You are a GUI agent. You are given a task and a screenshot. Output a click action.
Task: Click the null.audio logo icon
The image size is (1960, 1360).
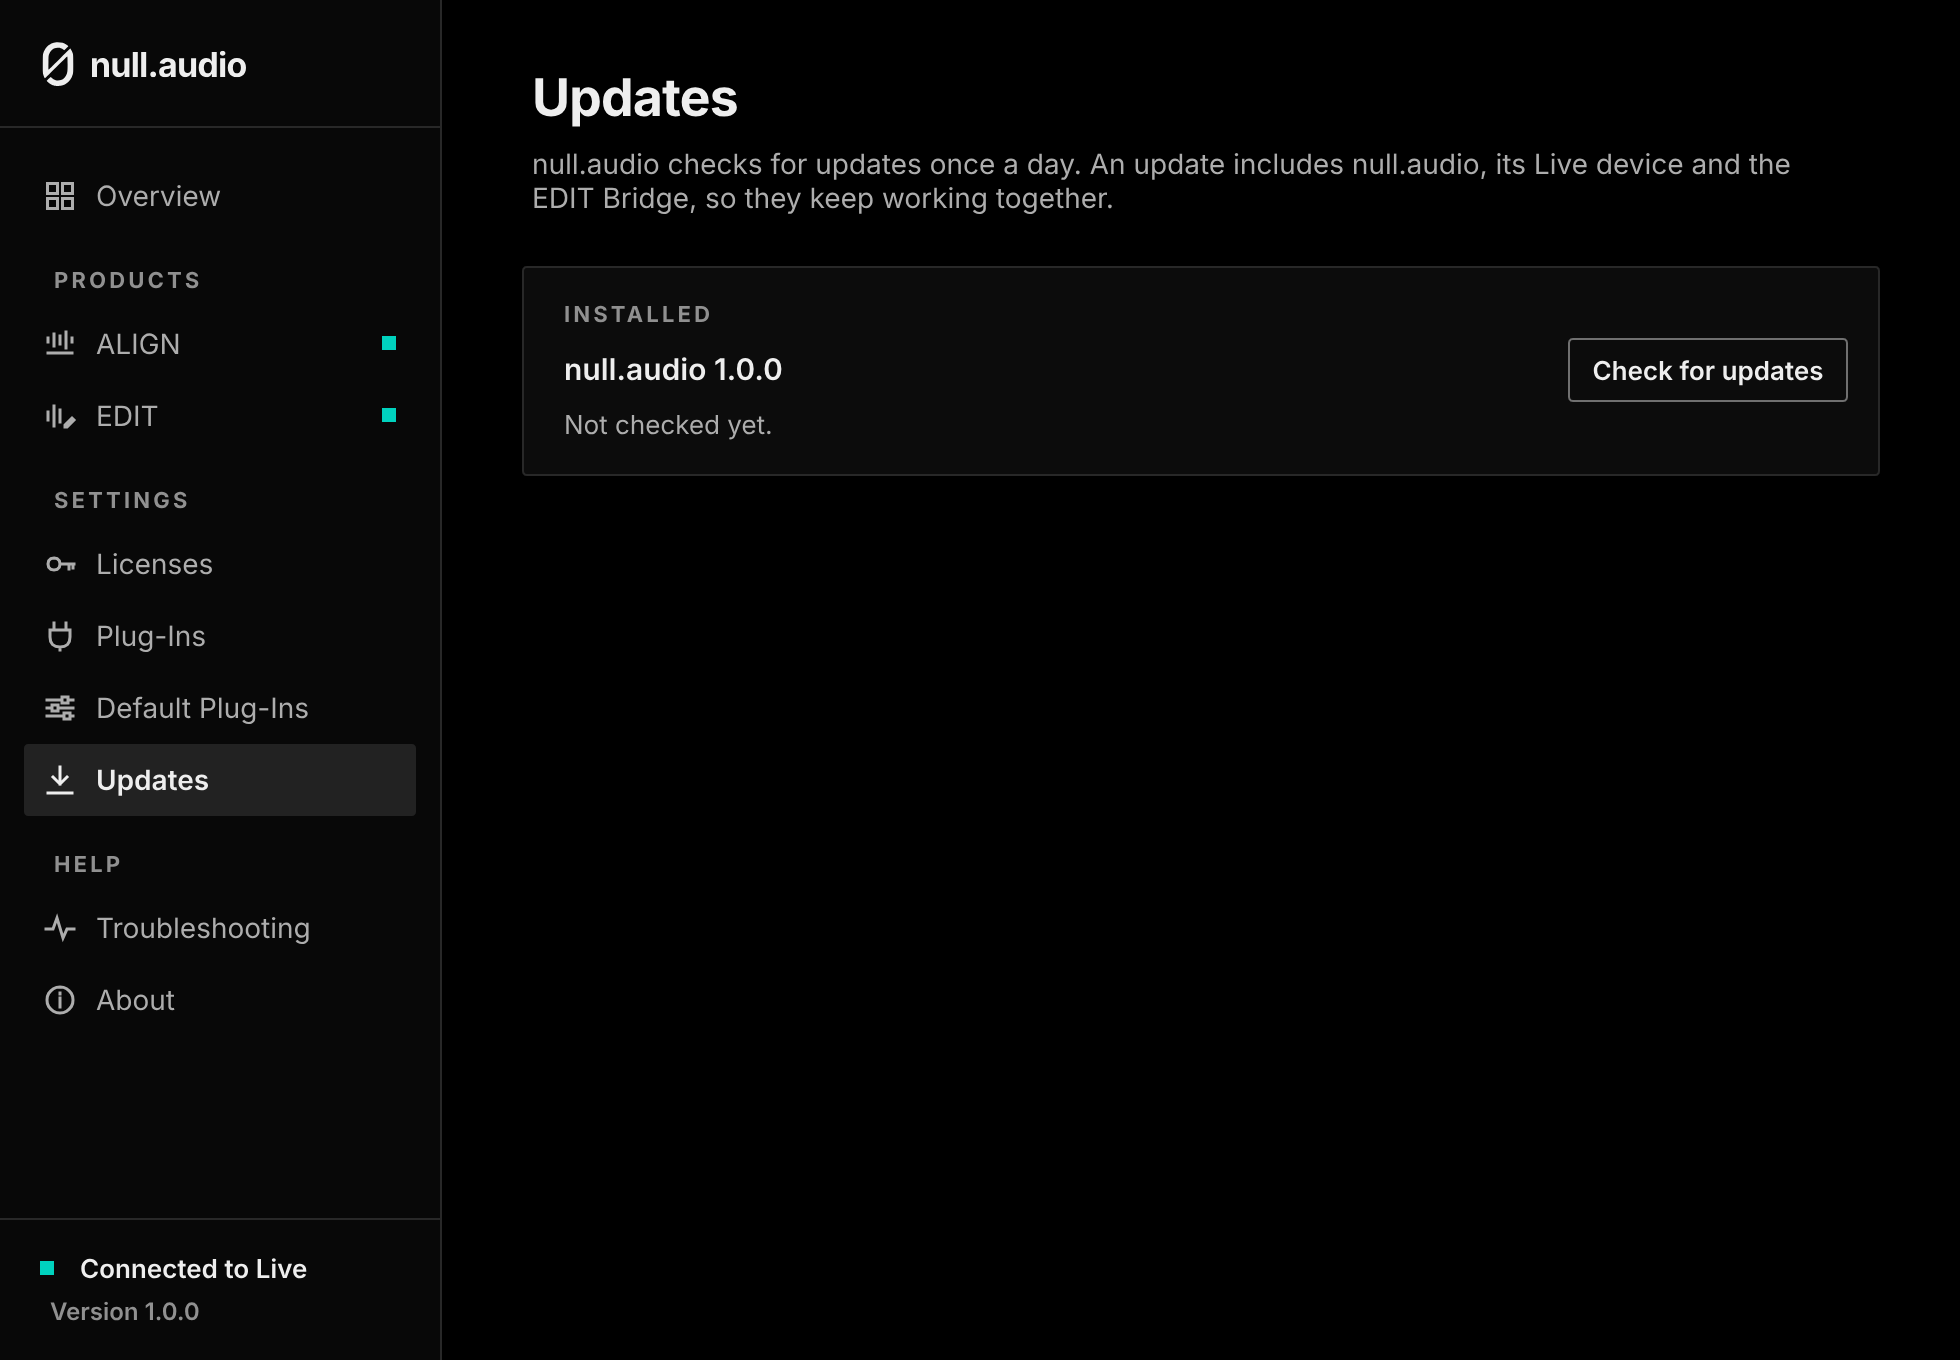coord(58,65)
